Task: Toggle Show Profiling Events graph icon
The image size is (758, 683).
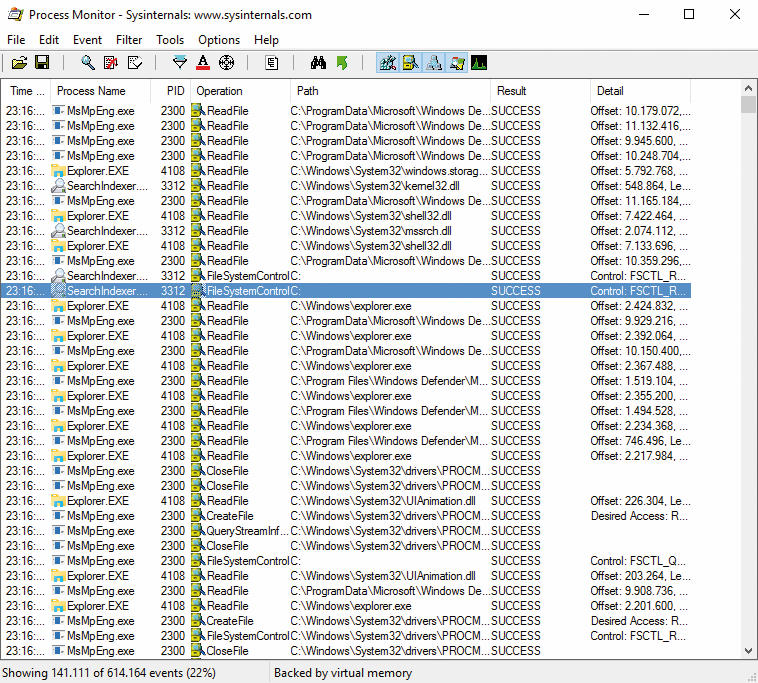Action: click(479, 63)
